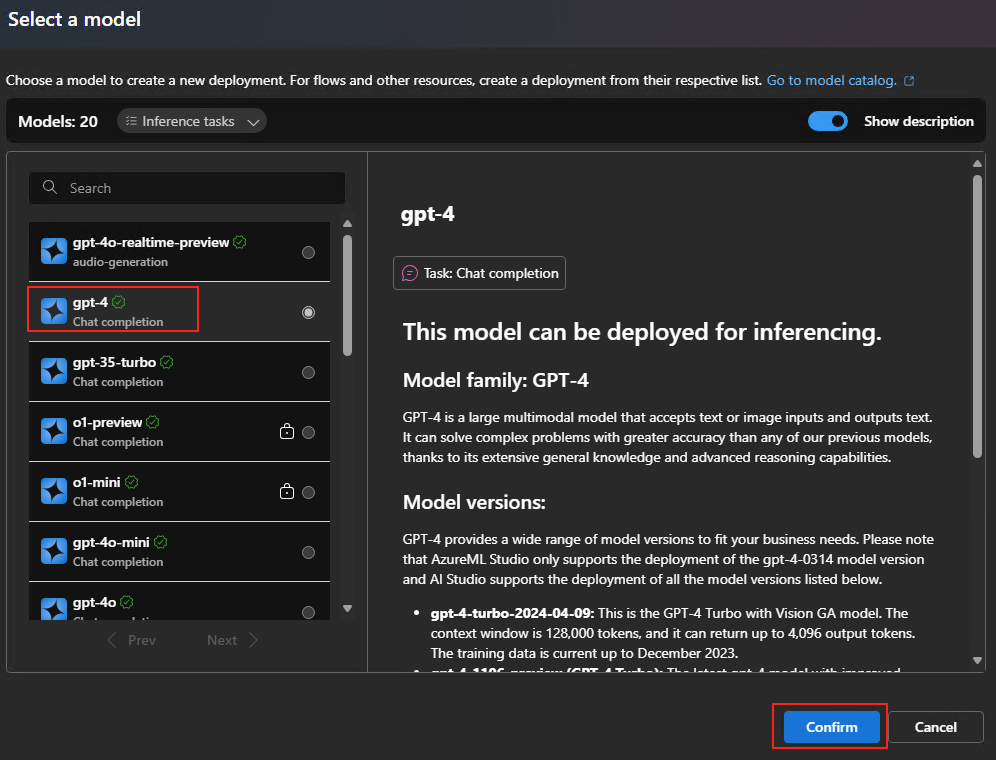Click the o1-mini model name

(97, 482)
